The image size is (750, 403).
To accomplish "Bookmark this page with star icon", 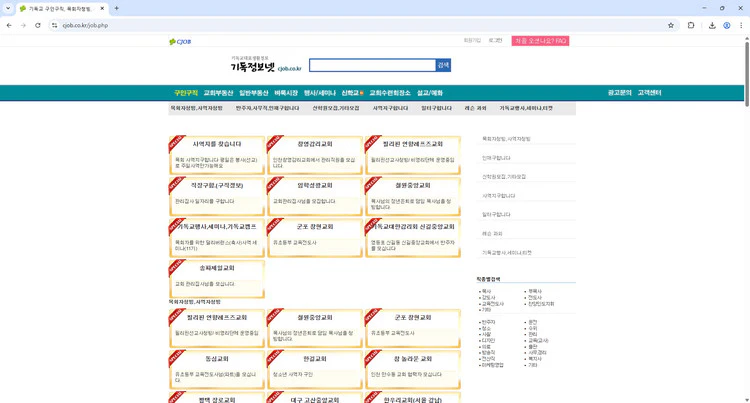I will tap(671, 25).
